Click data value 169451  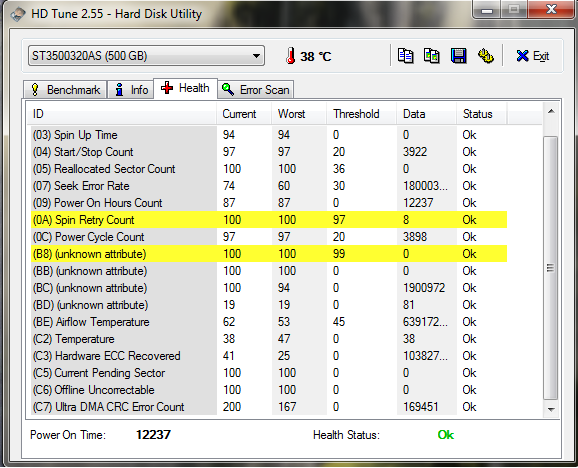[x=421, y=406]
